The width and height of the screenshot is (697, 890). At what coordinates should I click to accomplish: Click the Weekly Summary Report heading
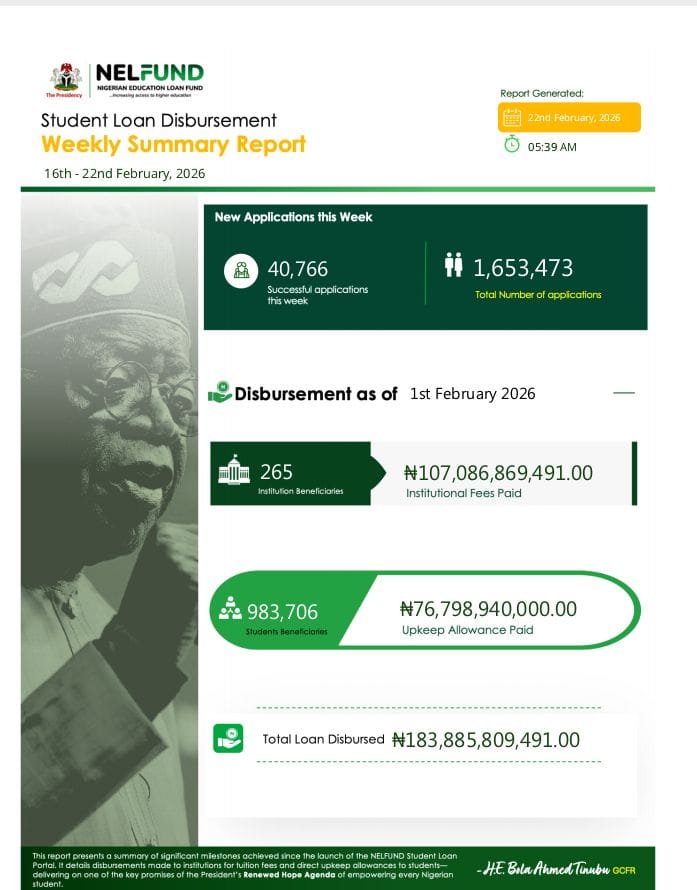(x=173, y=145)
